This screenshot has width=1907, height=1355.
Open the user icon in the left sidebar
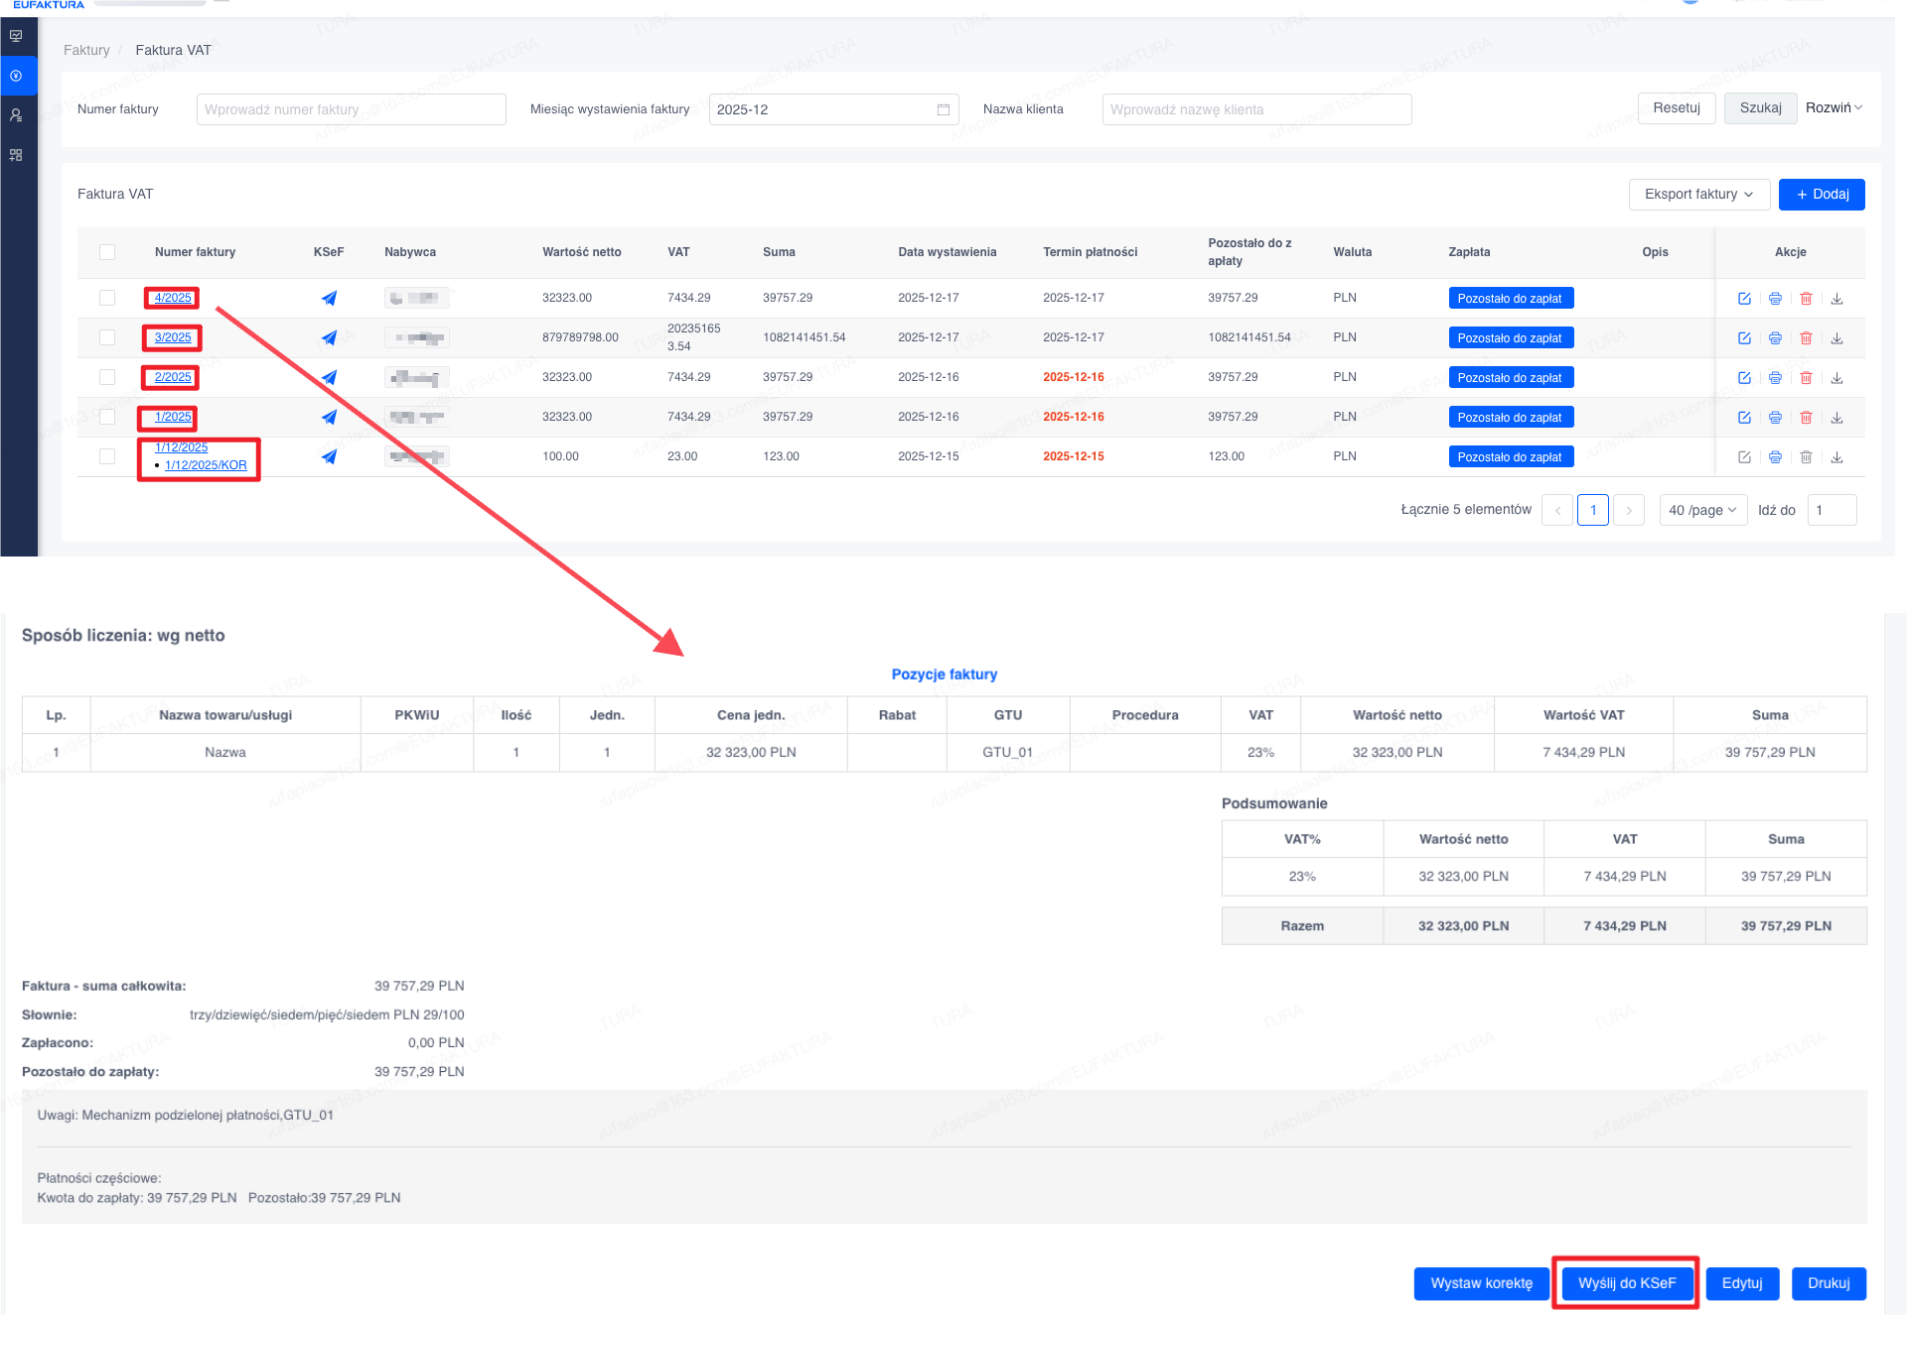pyautogui.click(x=16, y=115)
